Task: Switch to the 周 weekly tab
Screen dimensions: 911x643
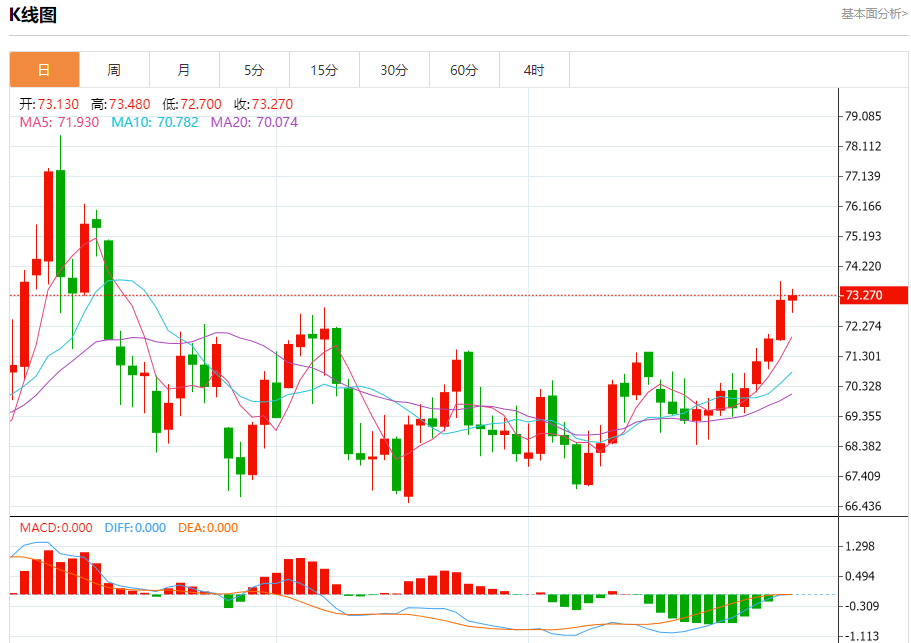Action: [x=114, y=70]
